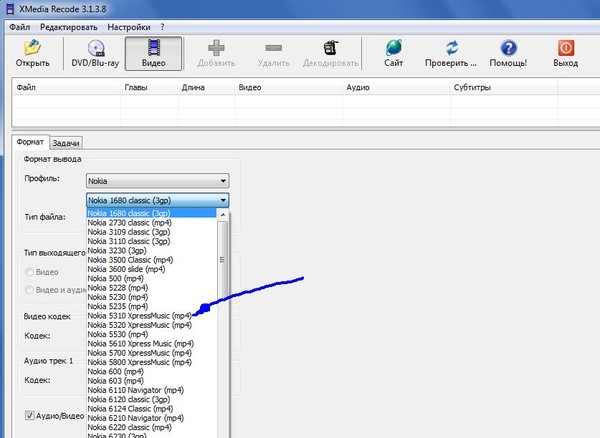Choose Nokia 3109 classic (3gp)

tap(152, 232)
